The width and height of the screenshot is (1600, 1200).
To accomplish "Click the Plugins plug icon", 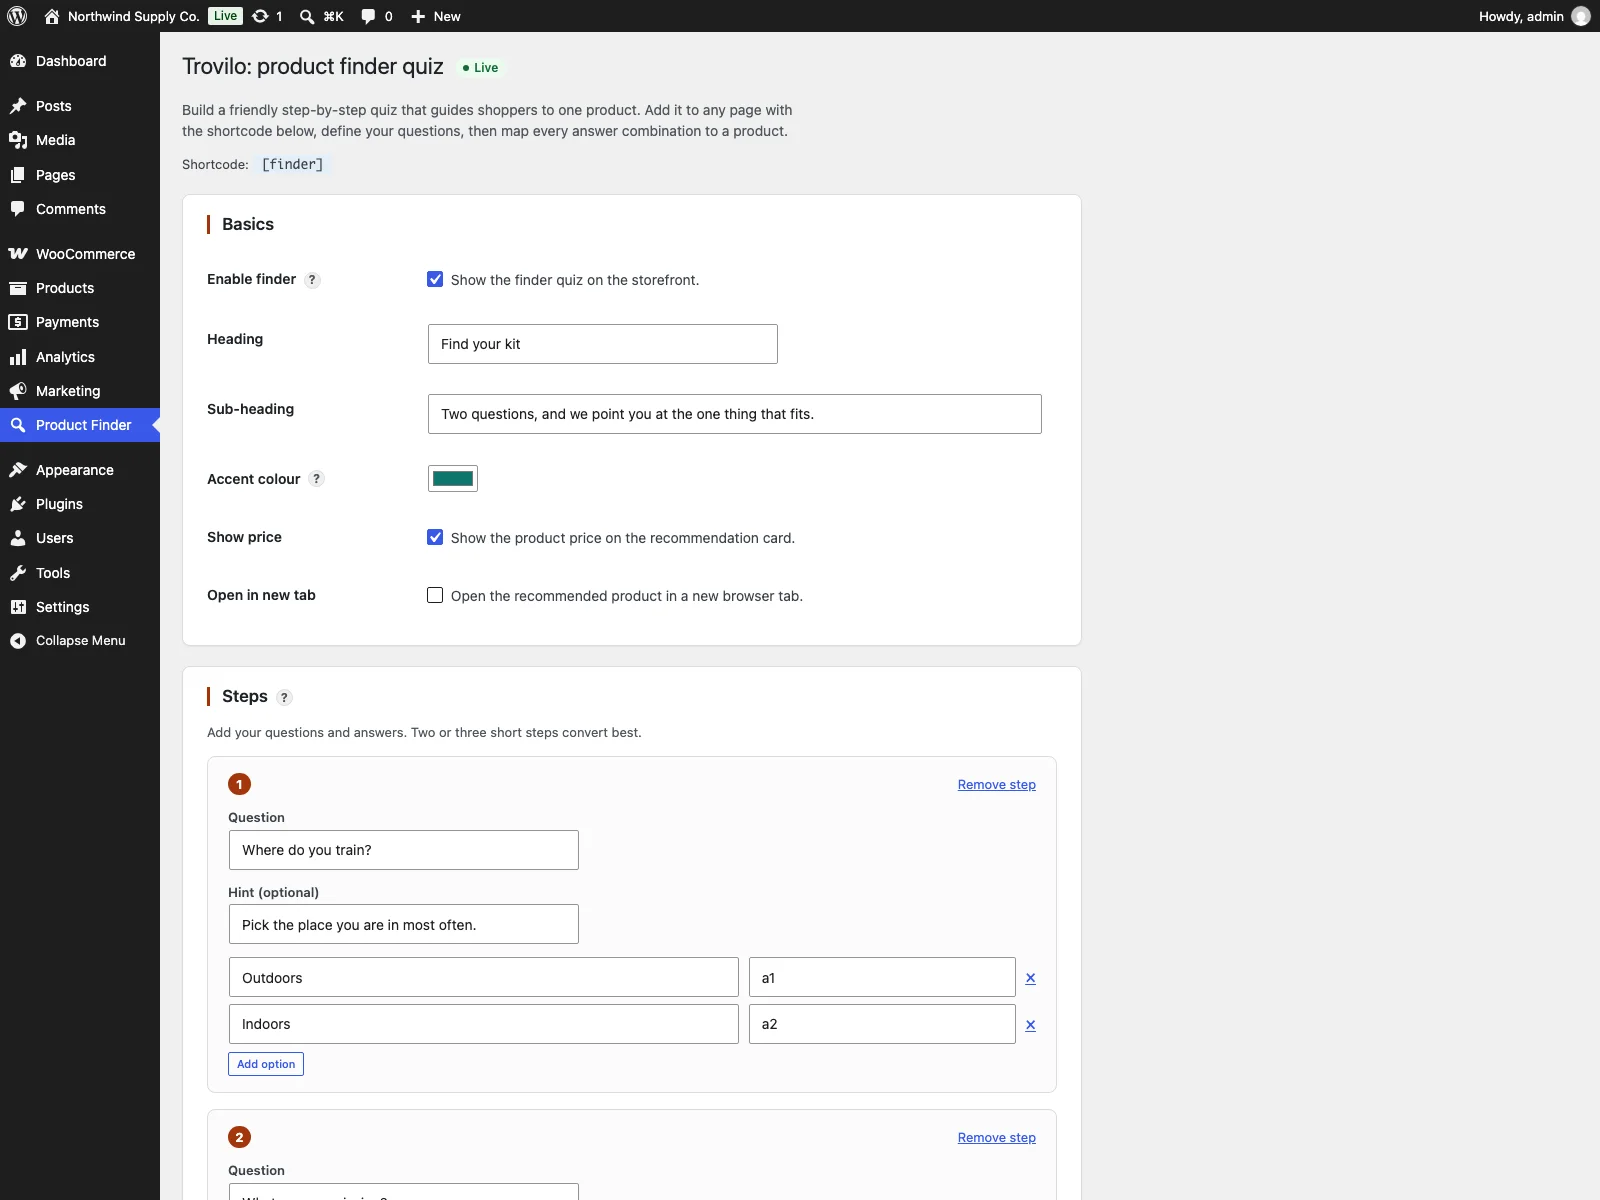I will 18,504.
